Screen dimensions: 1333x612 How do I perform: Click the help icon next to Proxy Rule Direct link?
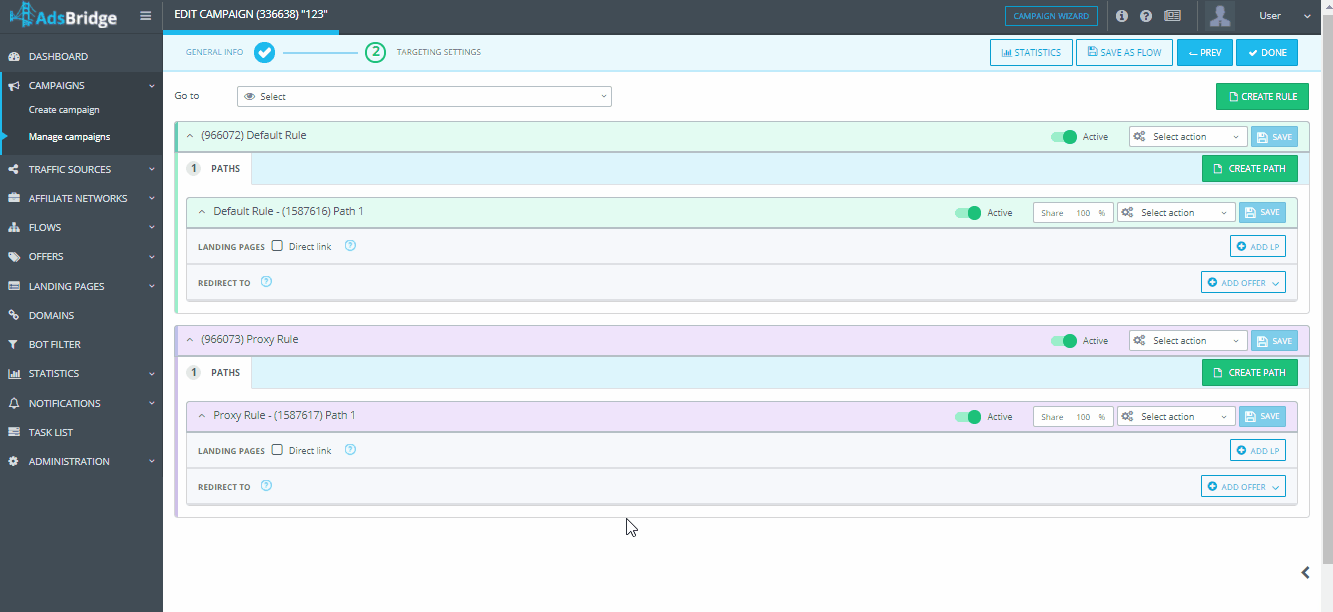tap(350, 450)
